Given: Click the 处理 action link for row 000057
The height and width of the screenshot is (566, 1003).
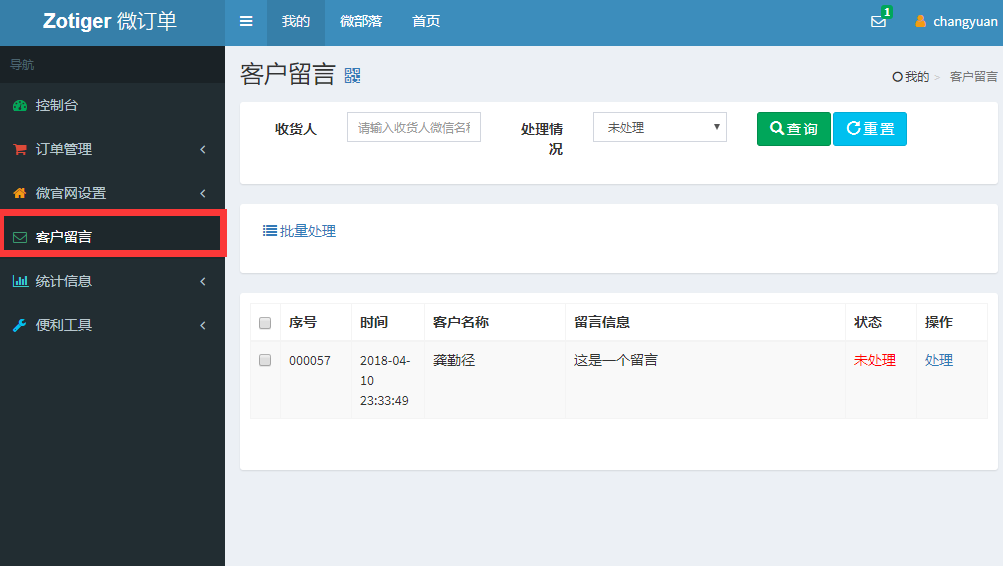Looking at the screenshot, I should tap(938, 360).
